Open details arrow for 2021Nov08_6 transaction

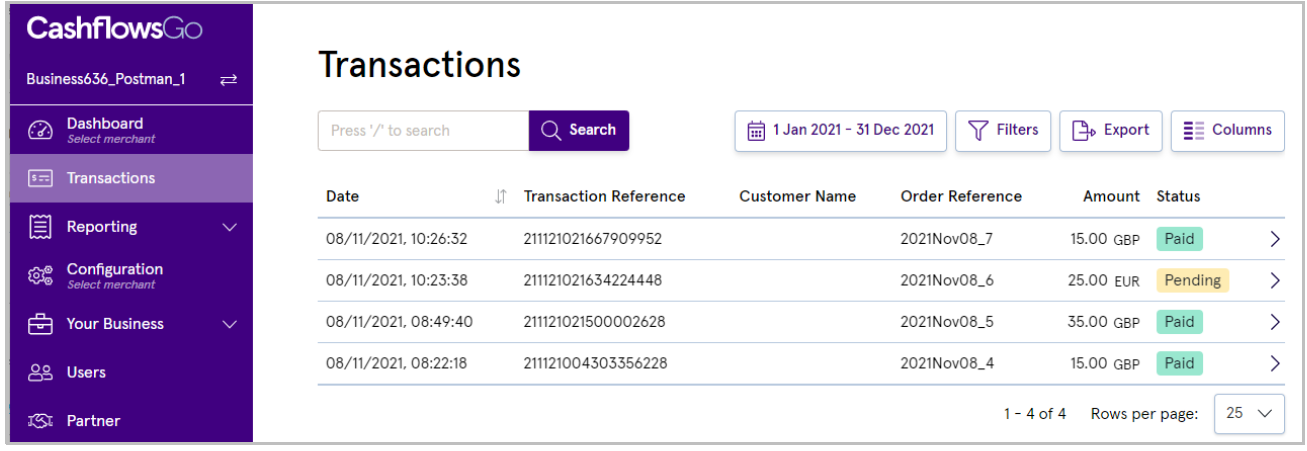click(1274, 281)
